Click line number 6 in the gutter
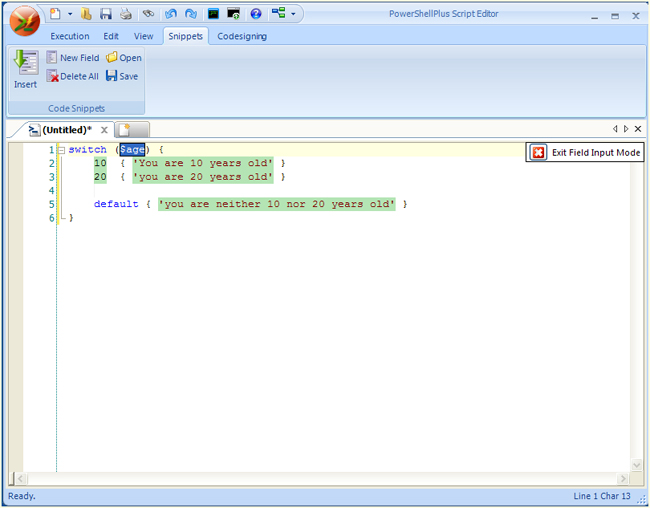 pyautogui.click(x=51, y=218)
